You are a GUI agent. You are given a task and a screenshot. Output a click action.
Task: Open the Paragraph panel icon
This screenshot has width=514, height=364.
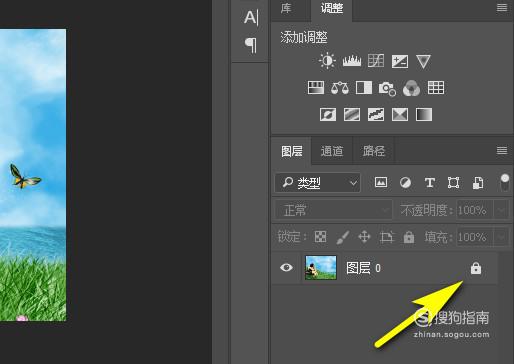[x=251, y=45]
